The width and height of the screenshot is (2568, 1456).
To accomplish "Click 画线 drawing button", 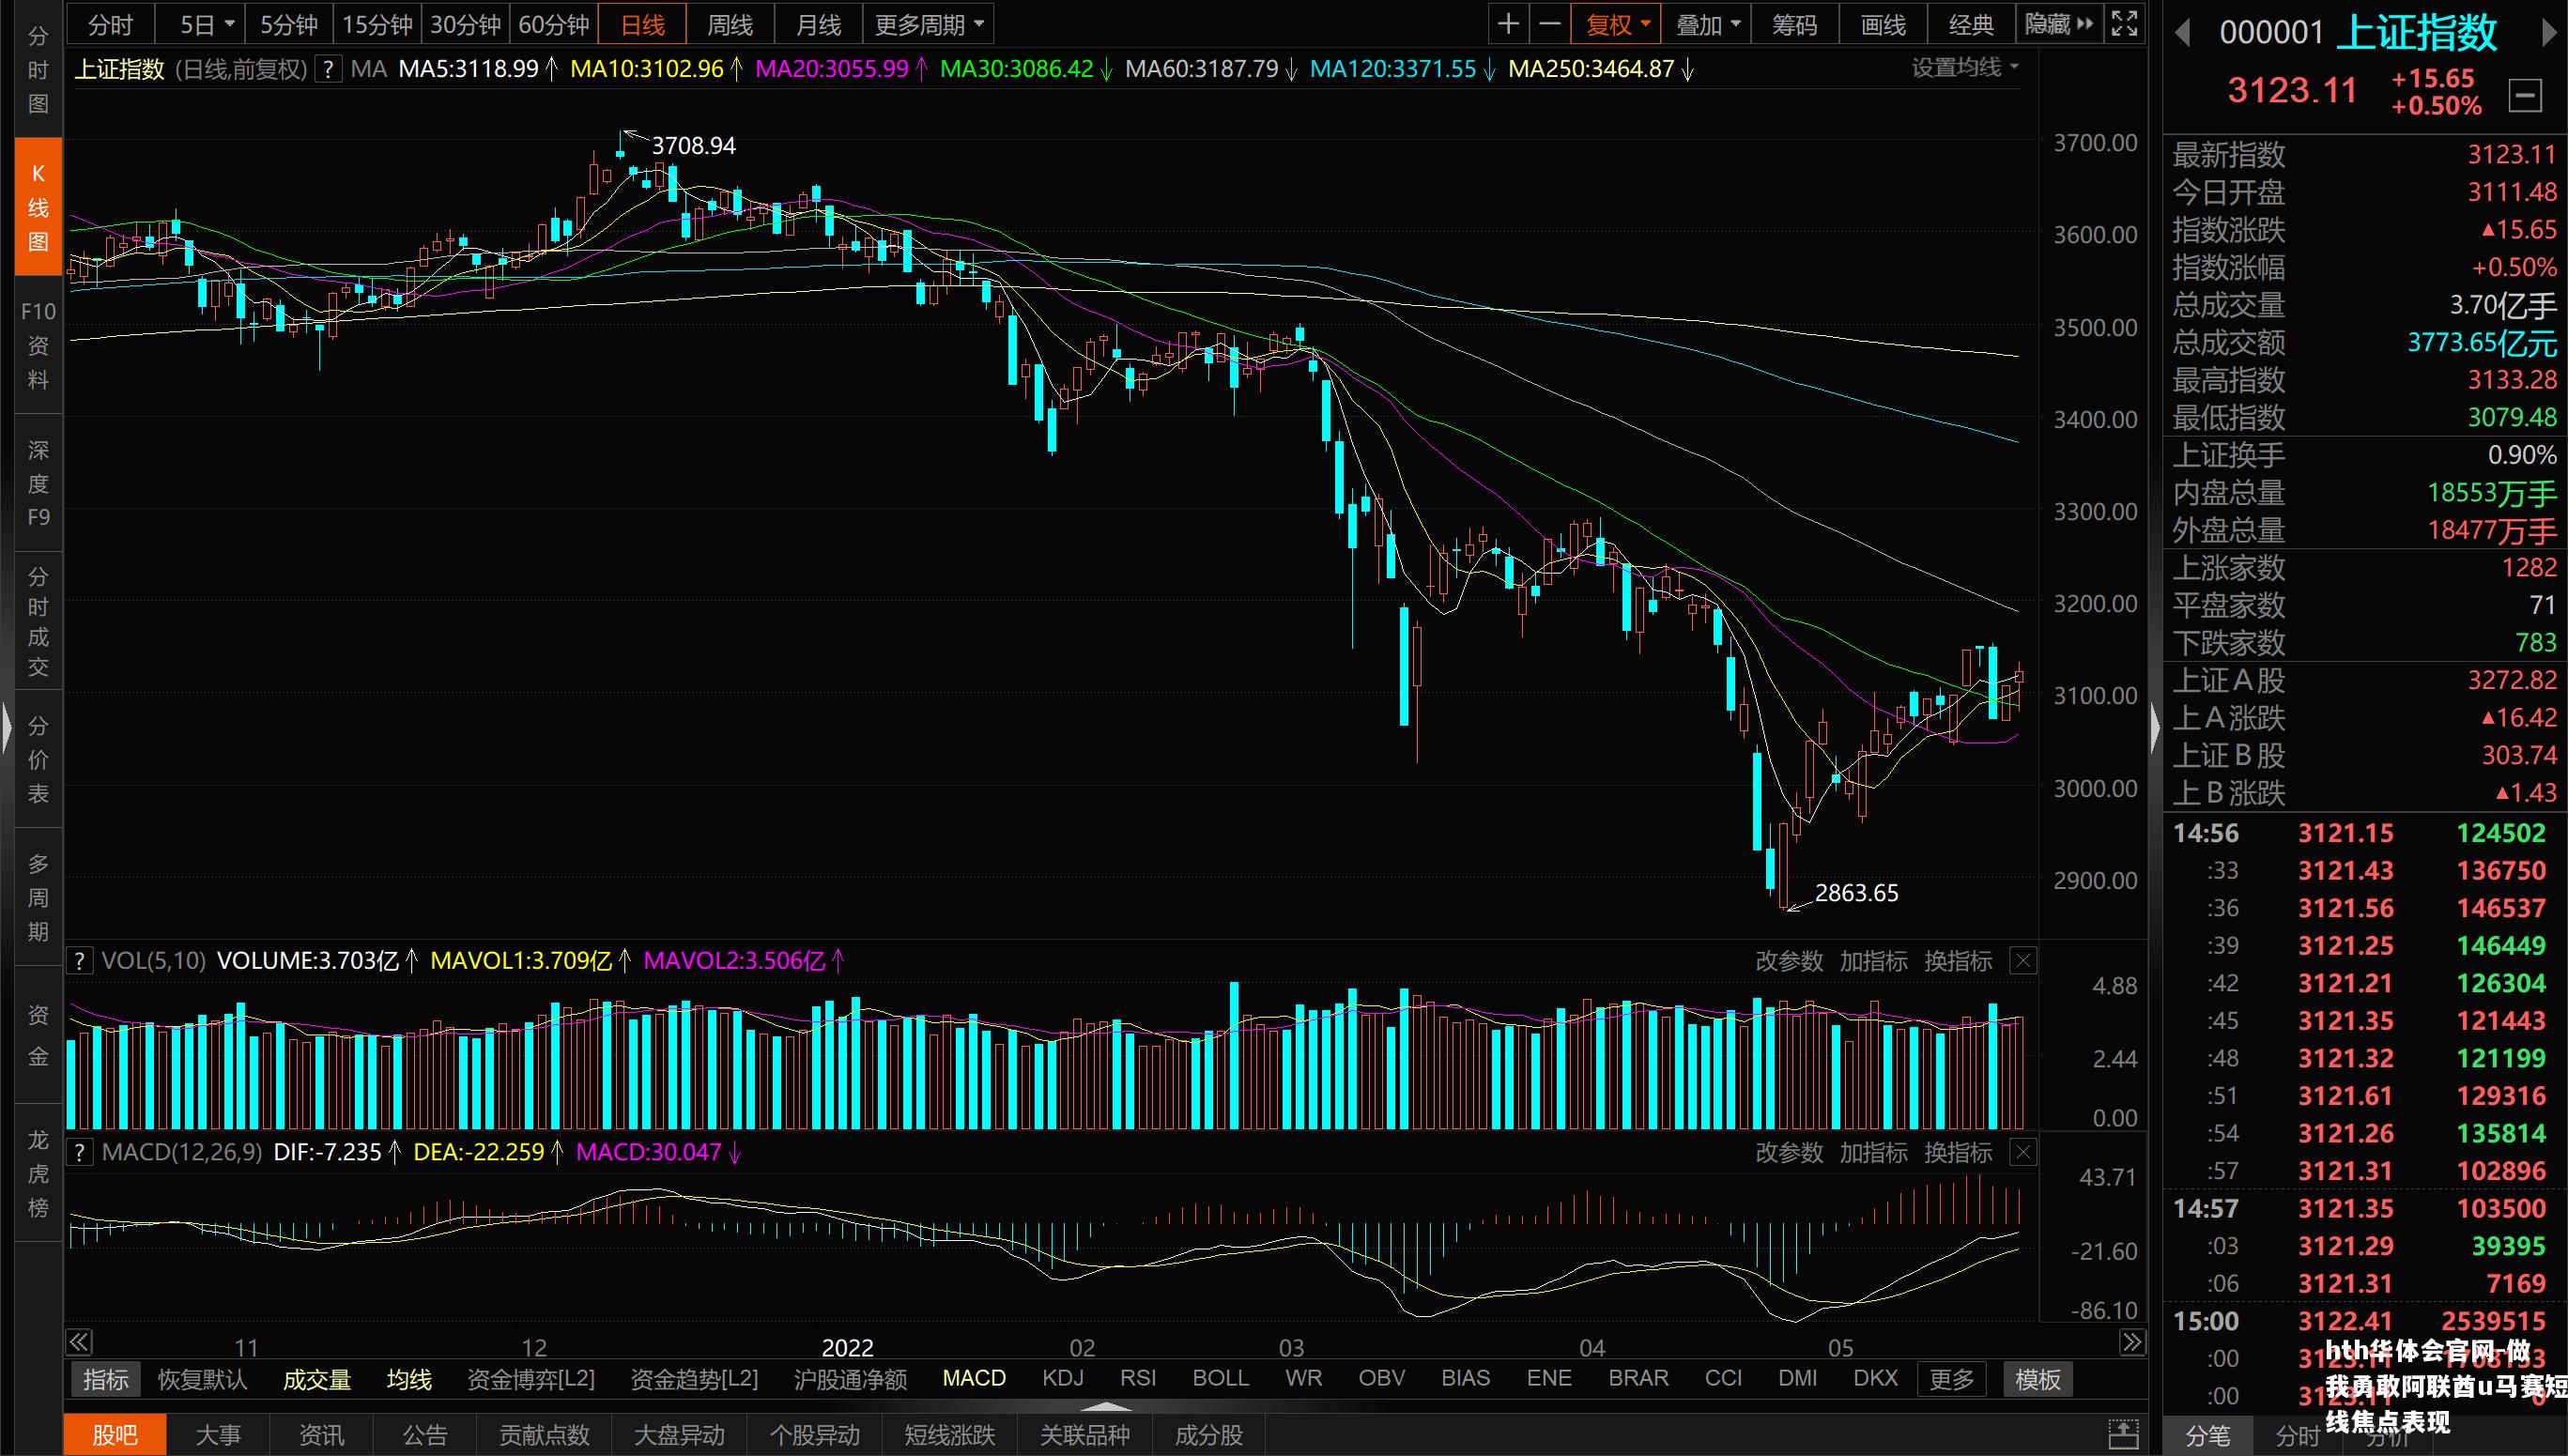I will coord(1882,24).
